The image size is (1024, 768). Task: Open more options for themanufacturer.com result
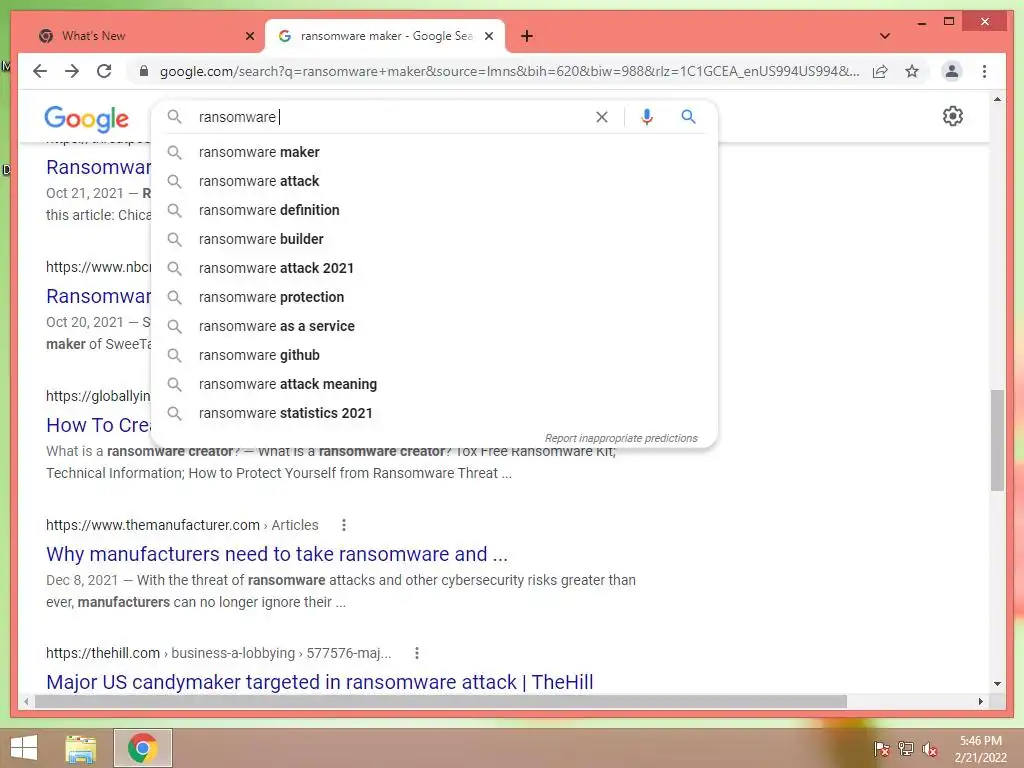click(344, 525)
